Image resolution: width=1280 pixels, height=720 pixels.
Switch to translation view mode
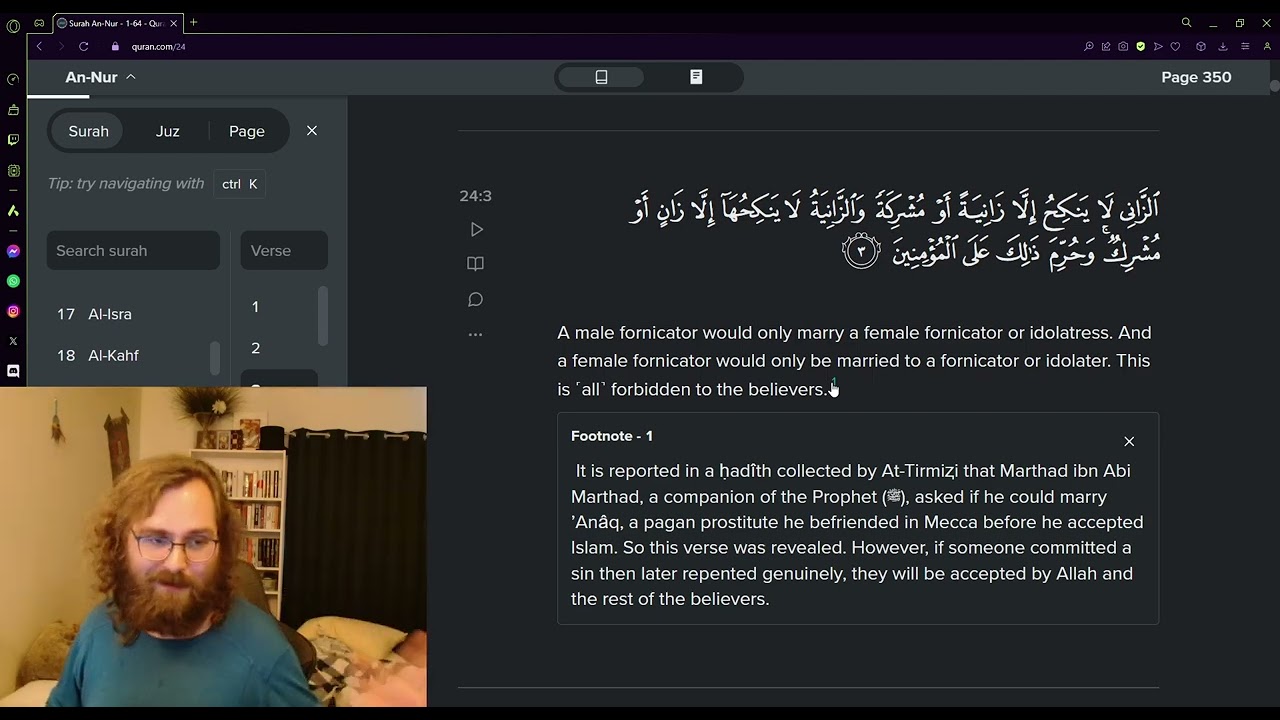click(x=601, y=77)
